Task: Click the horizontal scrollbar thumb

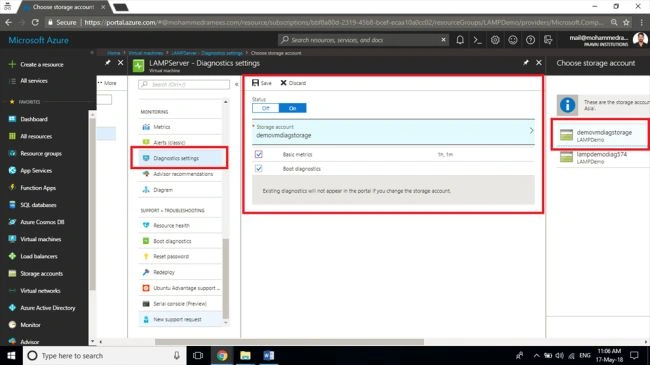Action: point(289,342)
